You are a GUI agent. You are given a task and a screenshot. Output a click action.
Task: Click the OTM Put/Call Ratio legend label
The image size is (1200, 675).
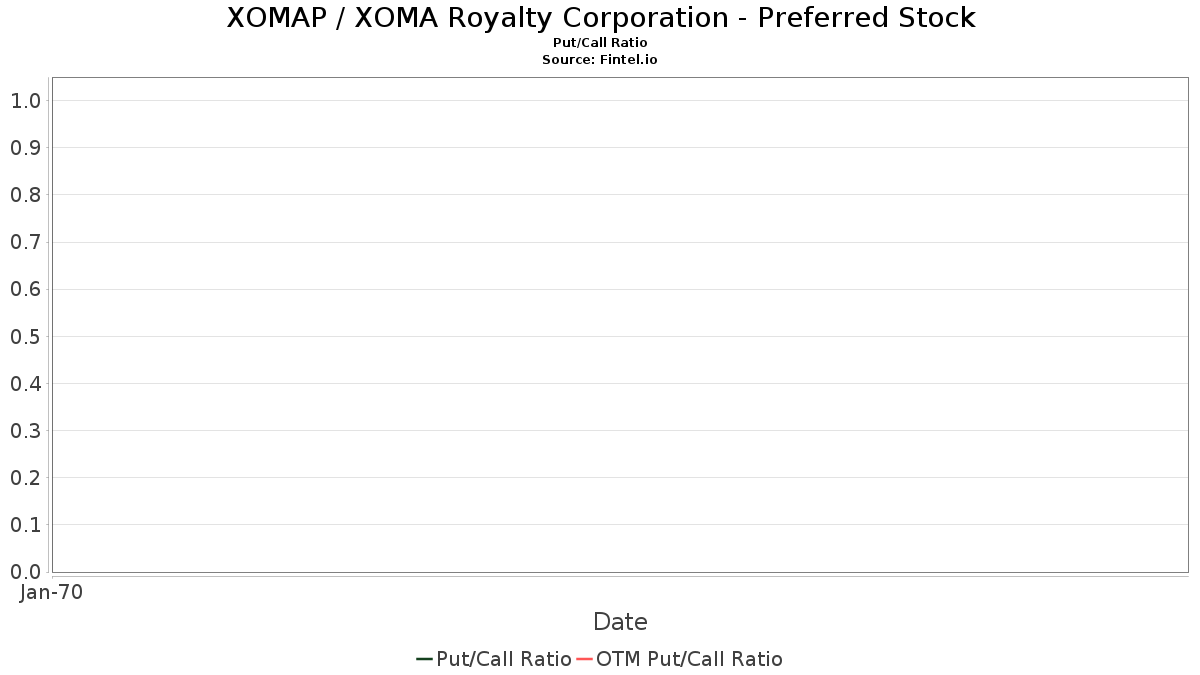pyautogui.click(x=689, y=659)
